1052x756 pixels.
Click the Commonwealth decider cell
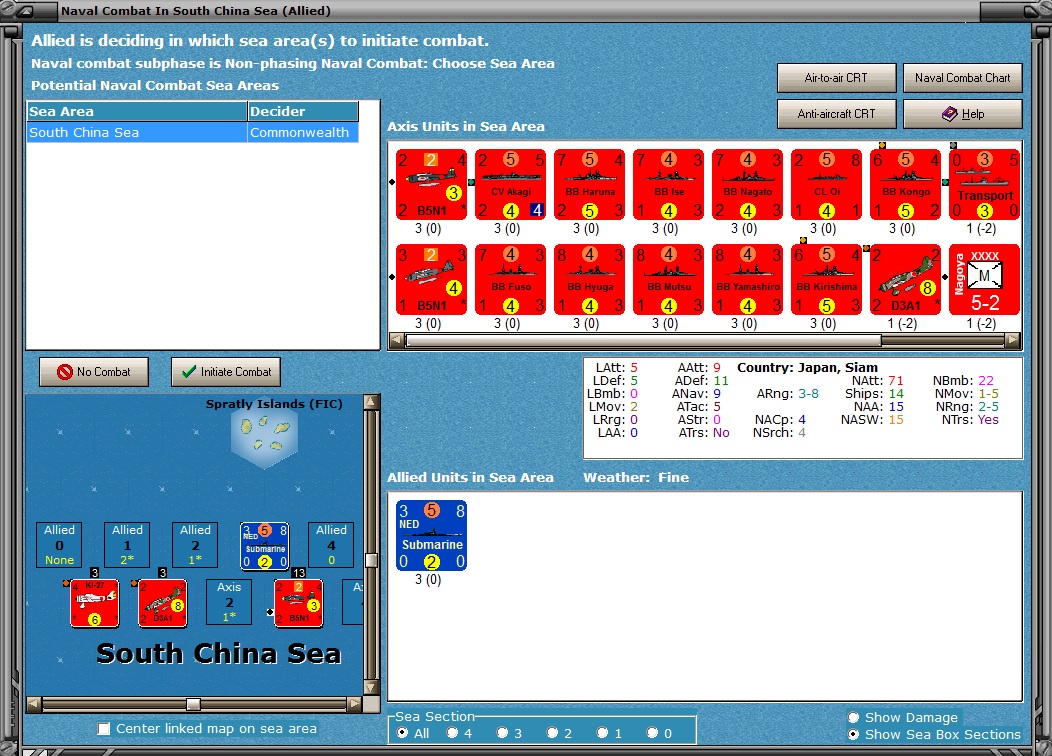pos(303,132)
